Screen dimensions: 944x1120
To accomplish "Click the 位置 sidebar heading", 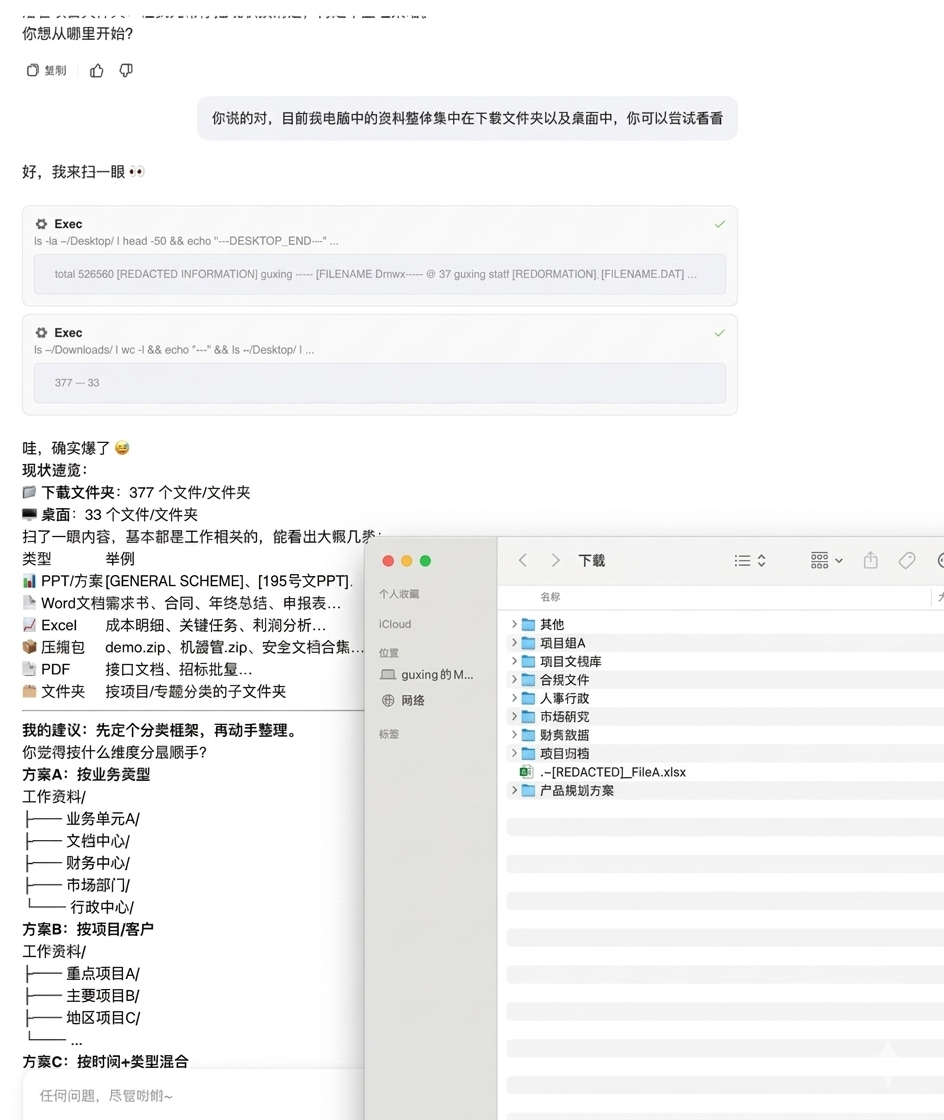I will point(389,653).
